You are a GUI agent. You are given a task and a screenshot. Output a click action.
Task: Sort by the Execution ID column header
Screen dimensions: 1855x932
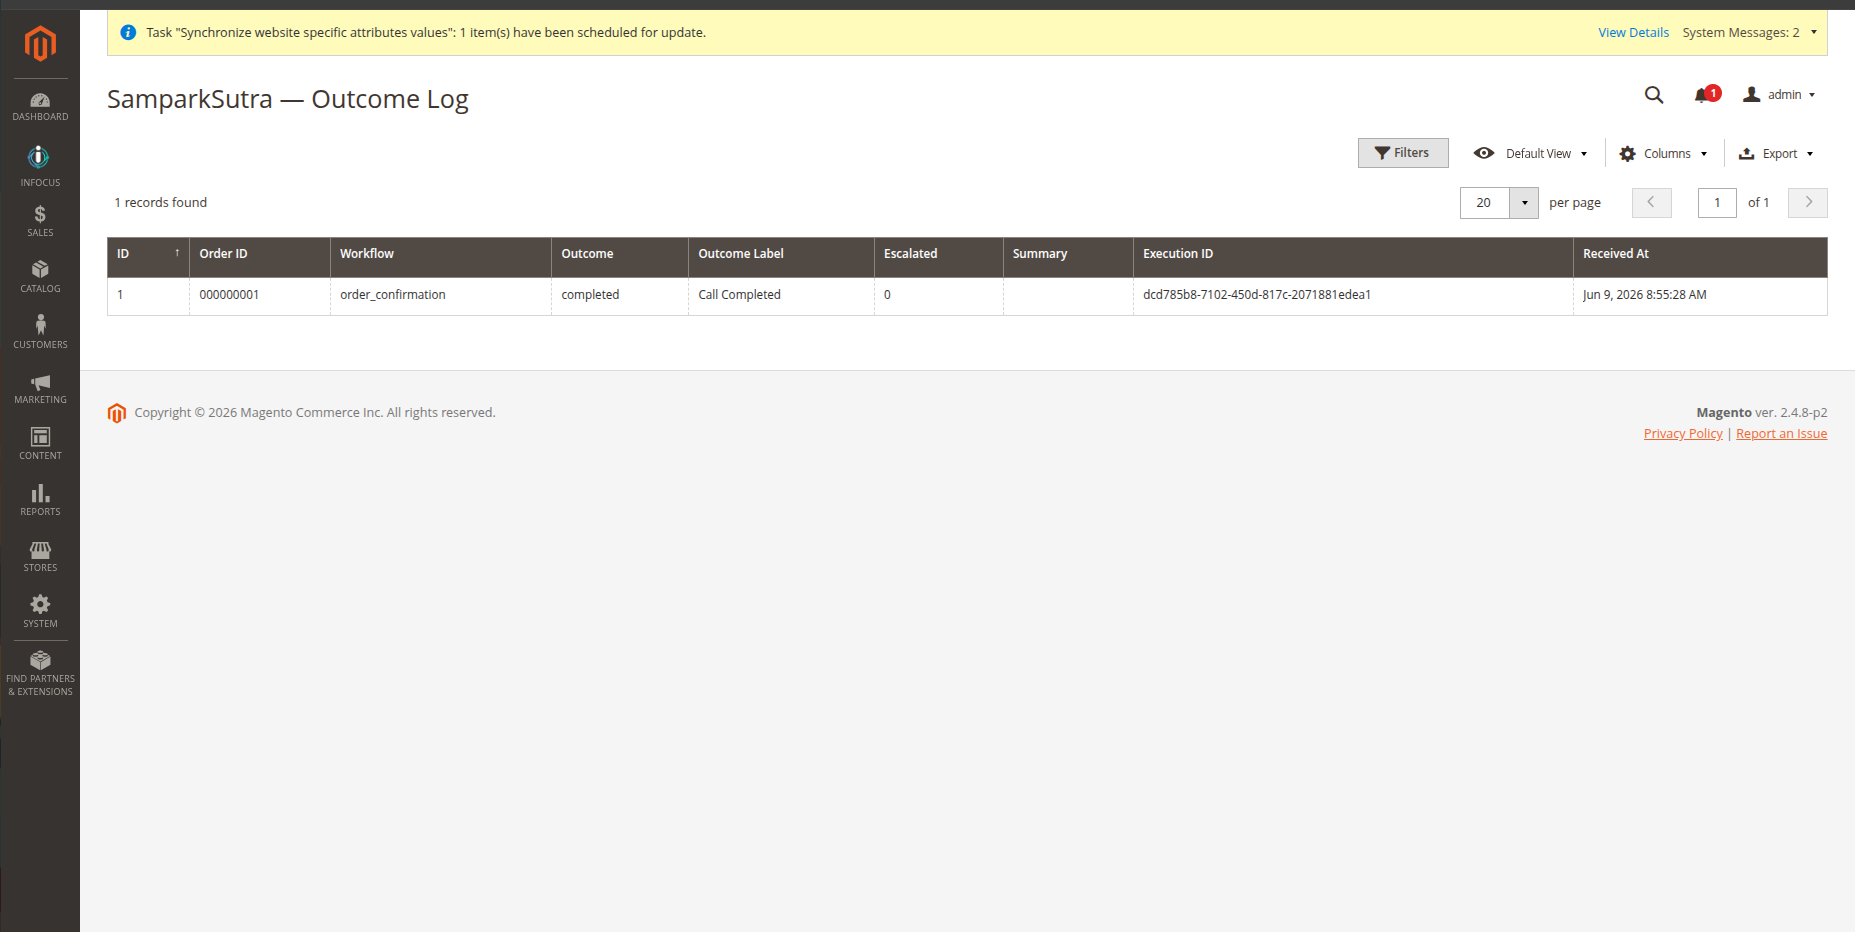coord(1353,257)
